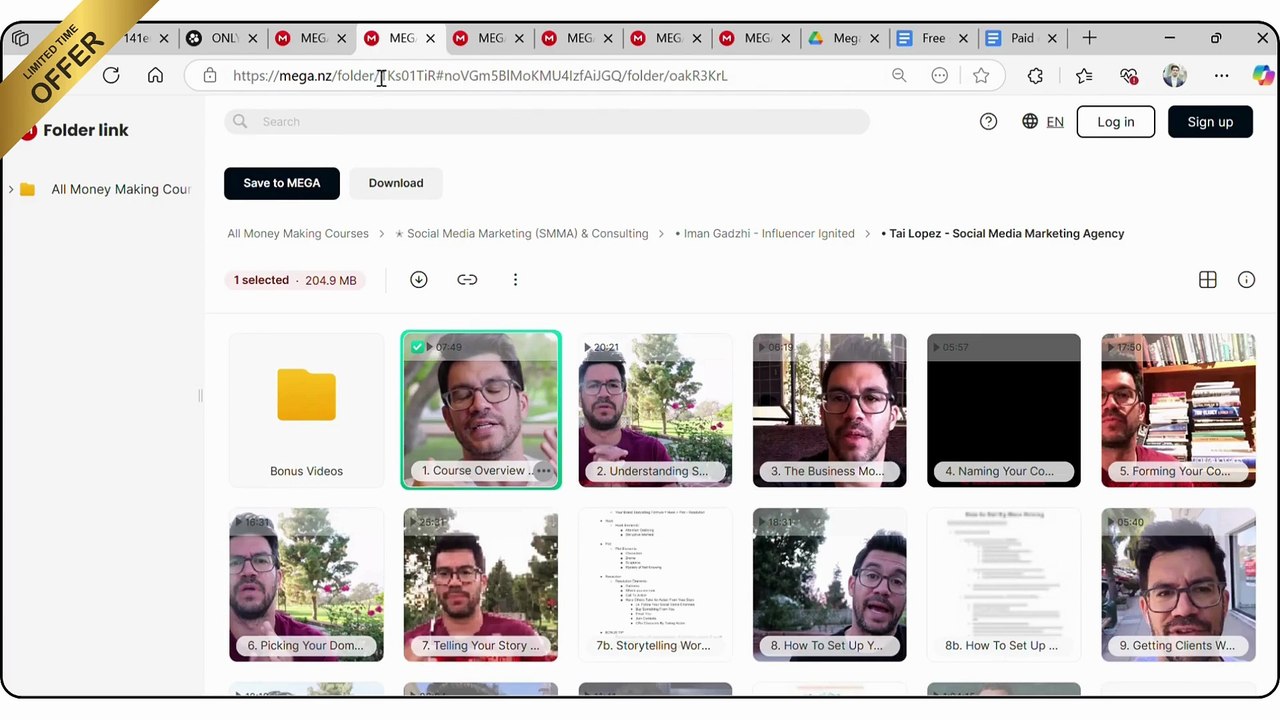Add page to favorites star icon
The image size is (1280, 720).
(981, 76)
